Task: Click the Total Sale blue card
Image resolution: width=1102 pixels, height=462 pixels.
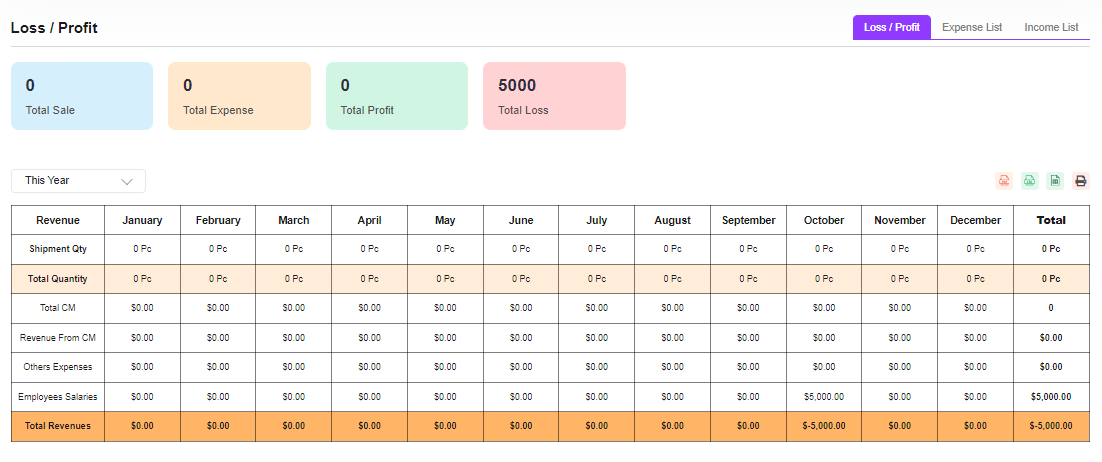Action: [82, 96]
